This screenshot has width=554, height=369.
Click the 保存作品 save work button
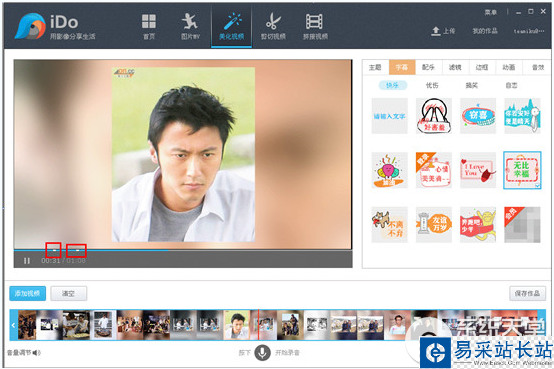tap(528, 293)
